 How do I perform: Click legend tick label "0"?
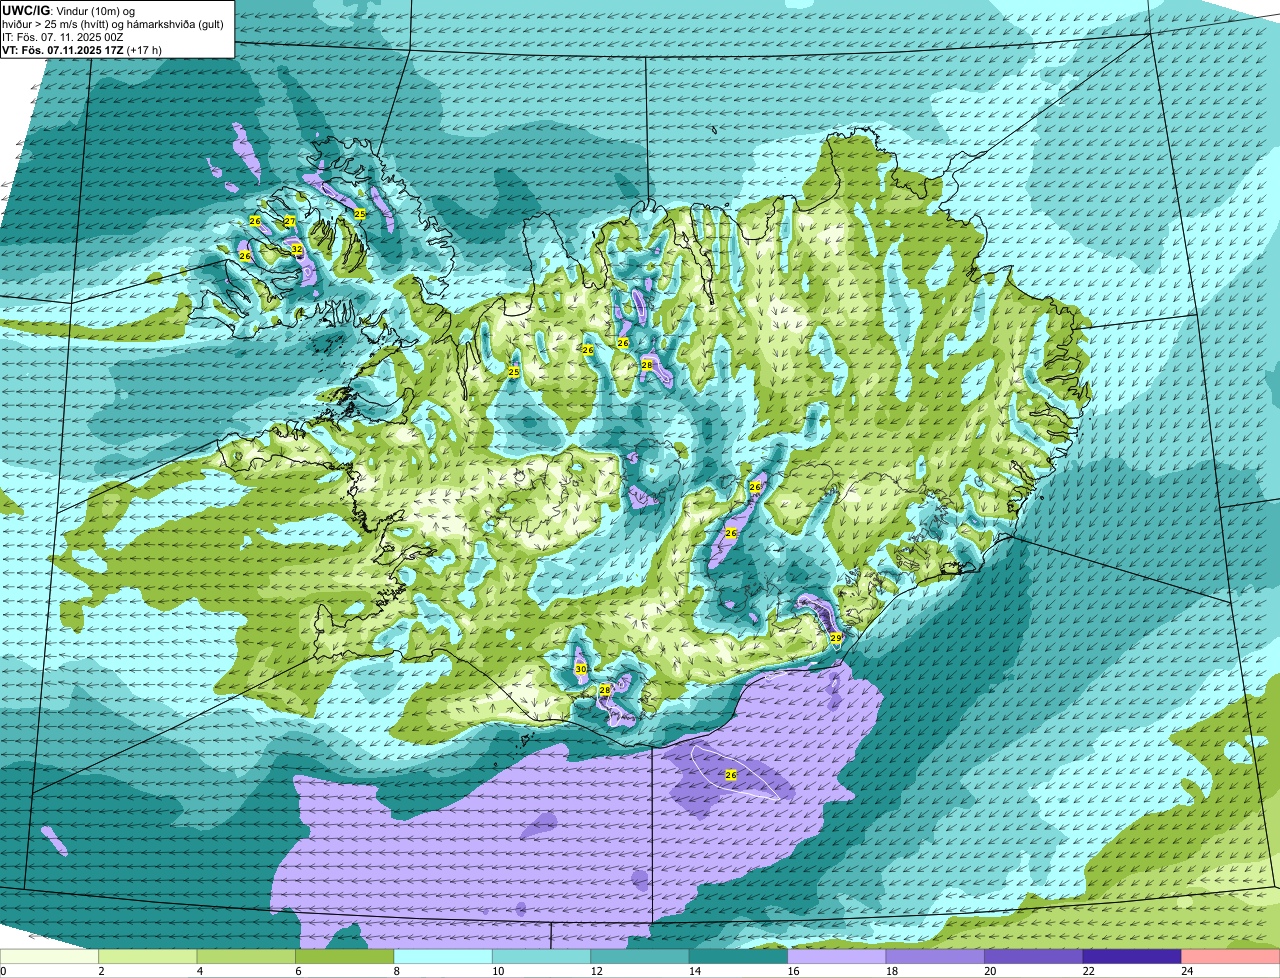click(3, 971)
